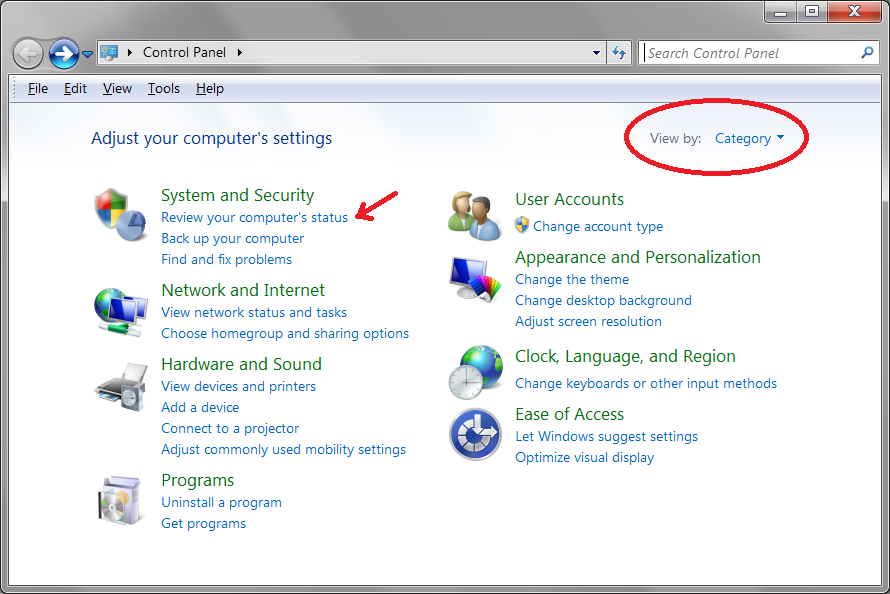
Task: Click Change the theme
Action: pyautogui.click(x=572, y=279)
